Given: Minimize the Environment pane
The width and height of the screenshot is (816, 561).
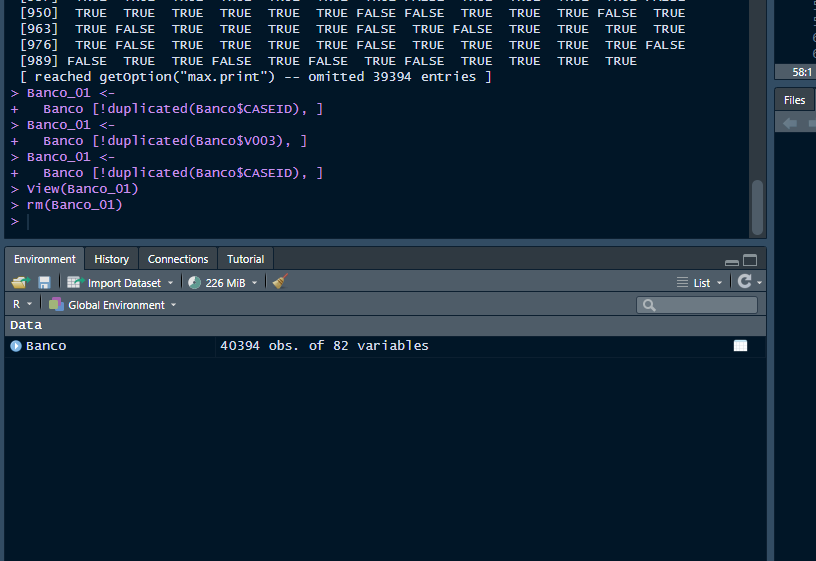Looking at the screenshot, I should pyautogui.click(x=732, y=261).
